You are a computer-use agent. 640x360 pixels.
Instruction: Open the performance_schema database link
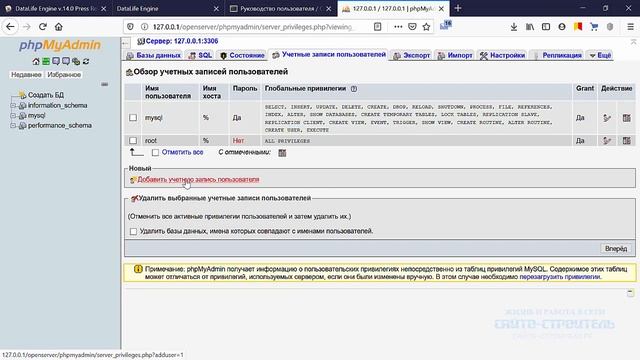pos(60,125)
